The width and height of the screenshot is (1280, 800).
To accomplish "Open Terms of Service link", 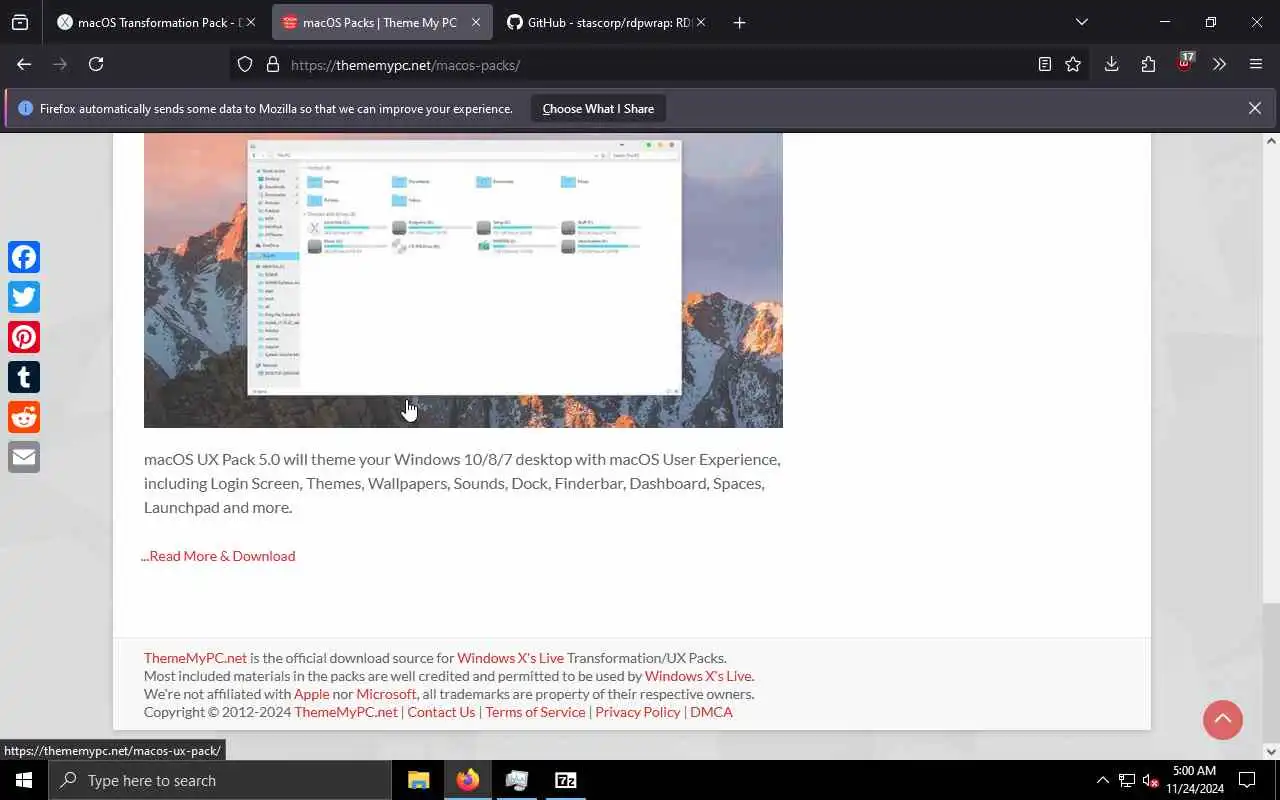I will pyautogui.click(x=535, y=712).
